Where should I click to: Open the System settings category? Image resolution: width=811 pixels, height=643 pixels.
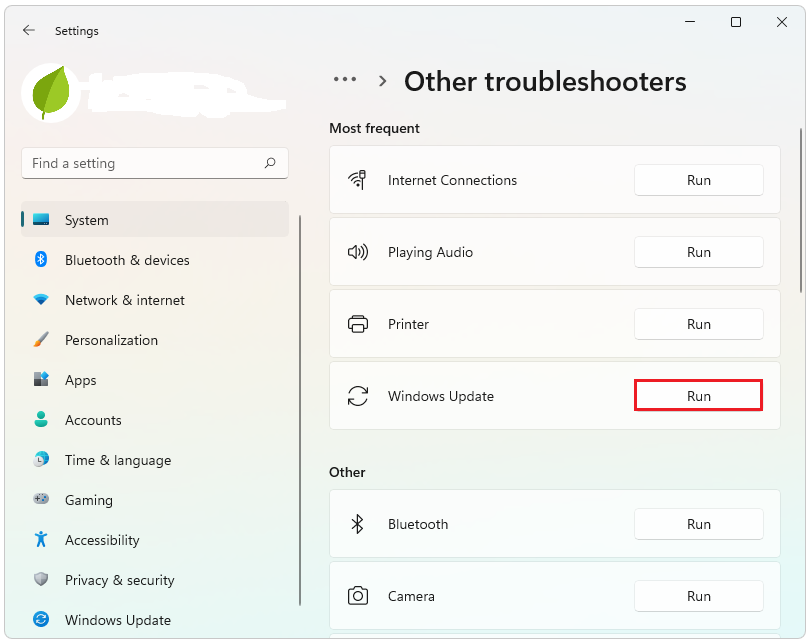(x=155, y=220)
